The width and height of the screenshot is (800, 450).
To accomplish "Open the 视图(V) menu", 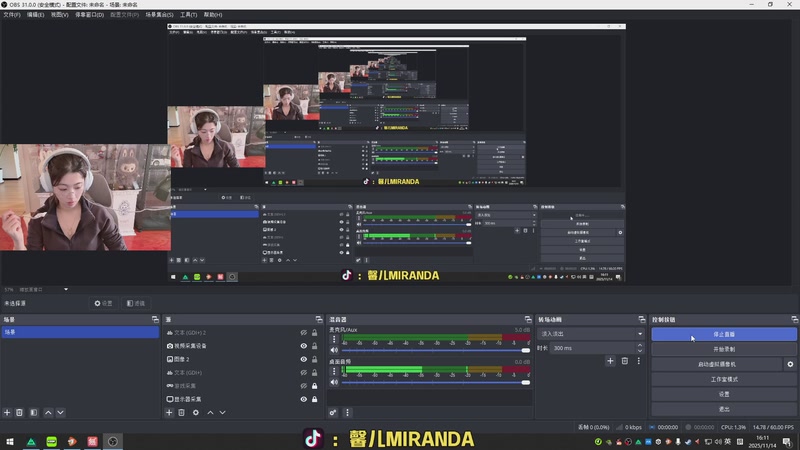I will point(59,15).
